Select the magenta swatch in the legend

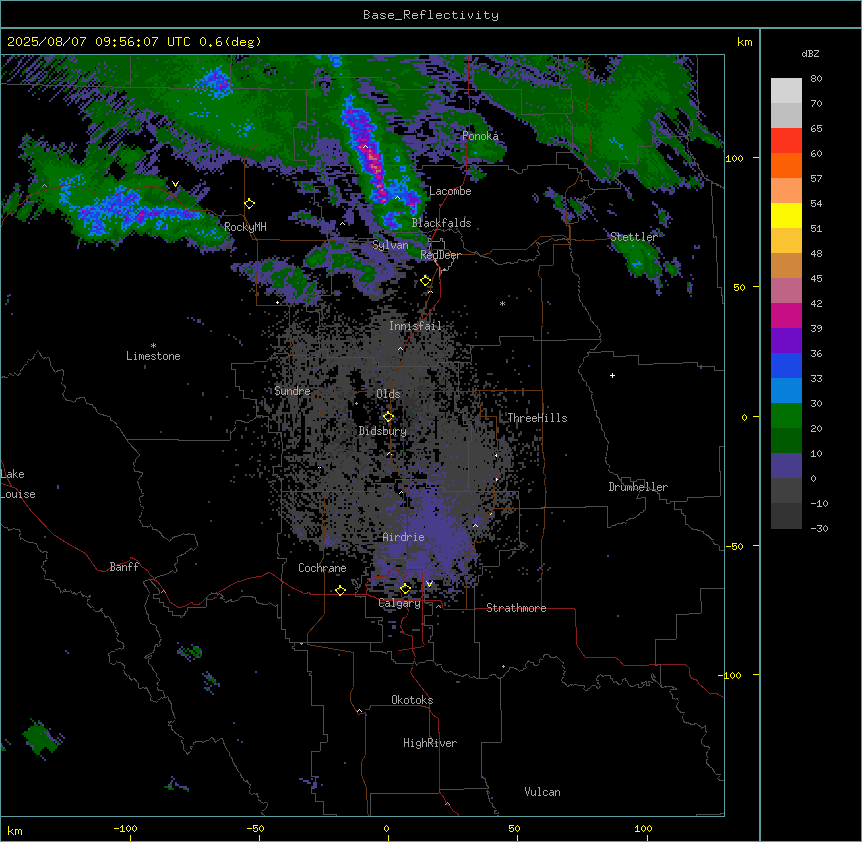point(786,315)
